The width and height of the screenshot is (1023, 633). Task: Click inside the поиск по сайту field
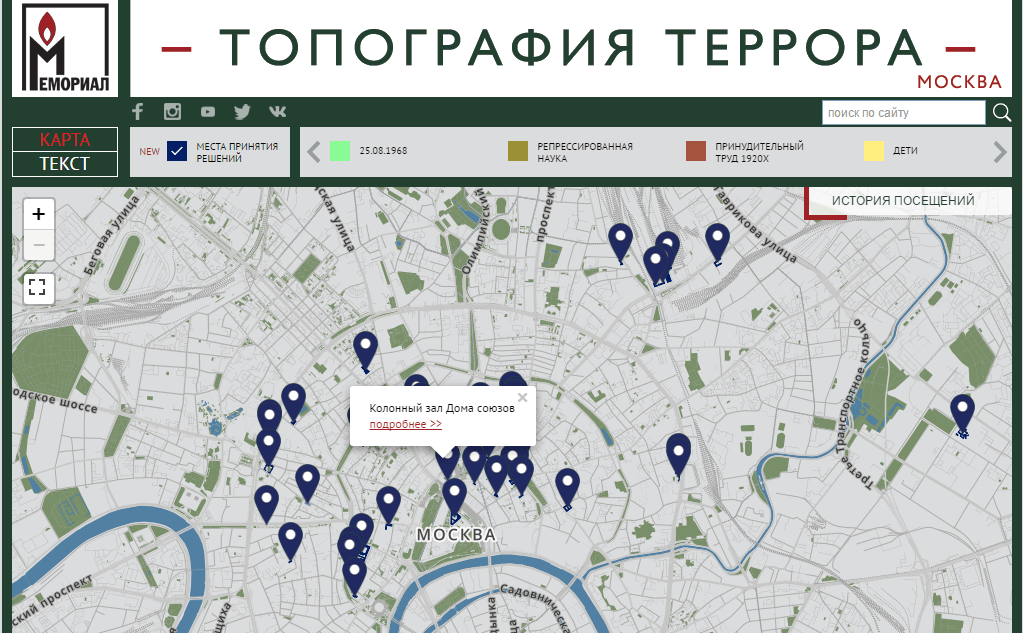pos(905,113)
